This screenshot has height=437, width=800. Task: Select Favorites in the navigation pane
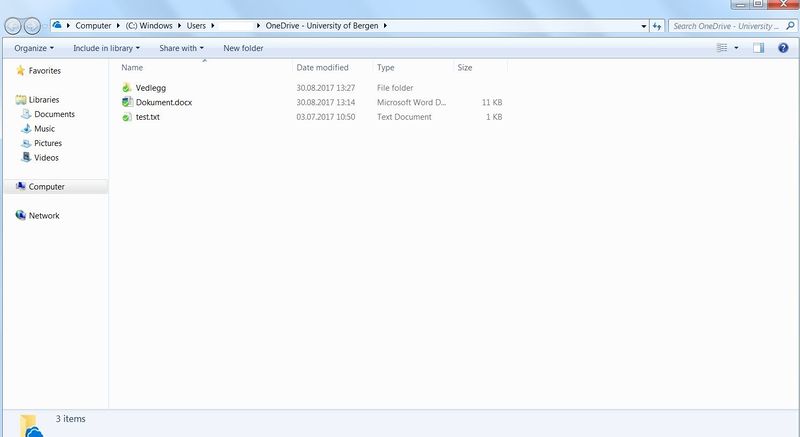click(44, 71)
